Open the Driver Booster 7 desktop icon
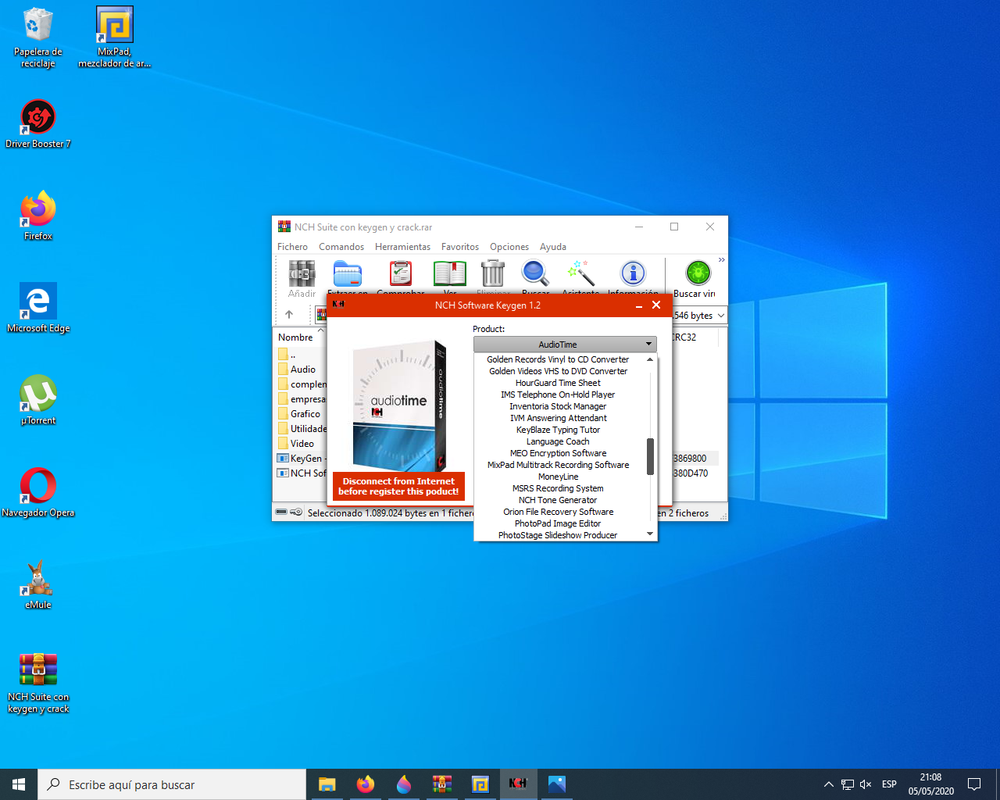Viewport: 1000px width, 800px height. [x=38, y=124]
